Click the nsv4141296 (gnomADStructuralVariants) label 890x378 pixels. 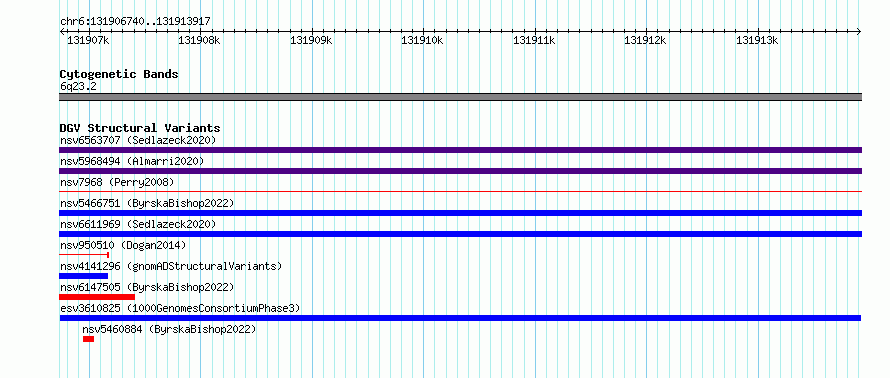pos(171,266)
